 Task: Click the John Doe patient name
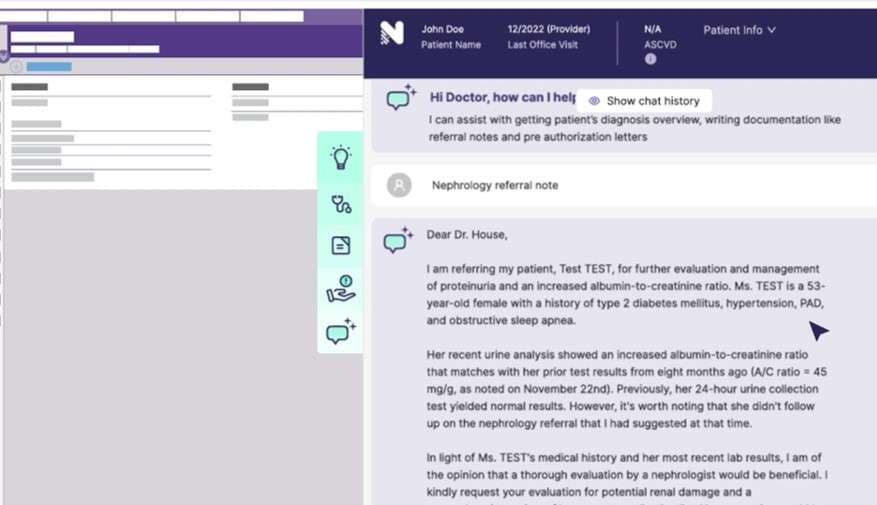point(442,29)
